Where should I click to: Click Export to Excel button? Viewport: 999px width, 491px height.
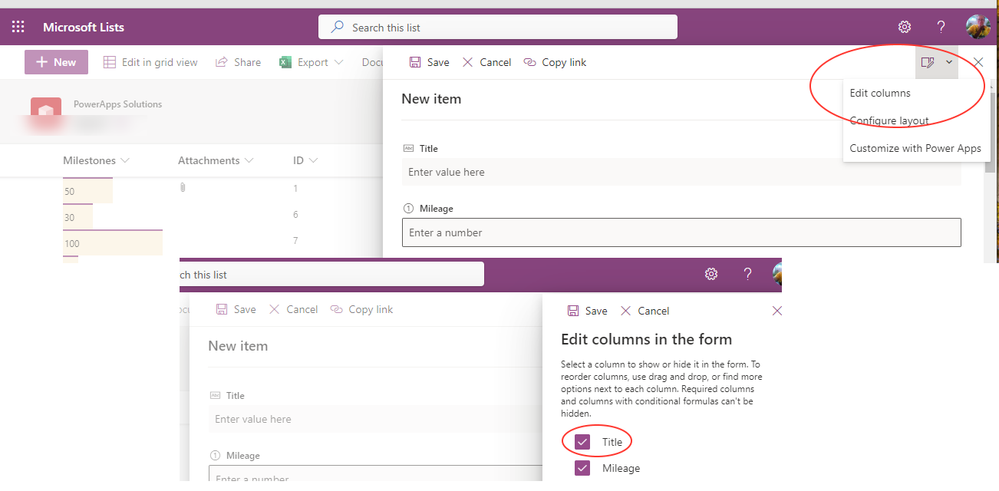[305, 62]
